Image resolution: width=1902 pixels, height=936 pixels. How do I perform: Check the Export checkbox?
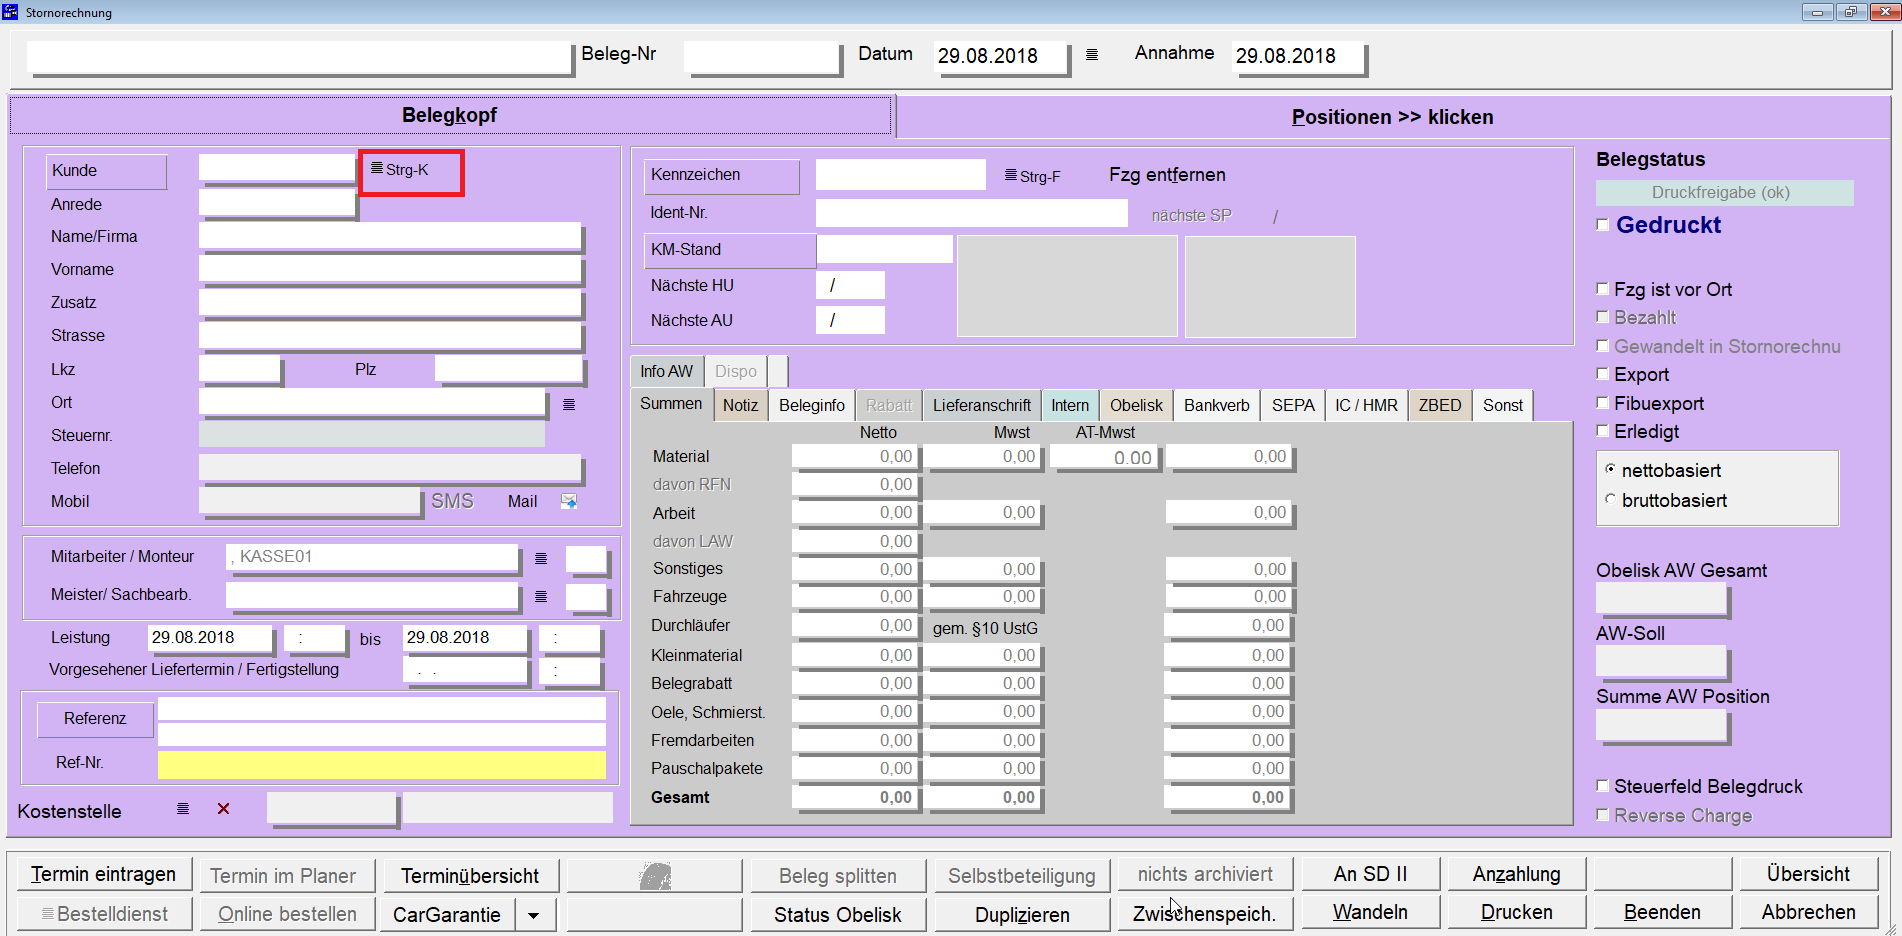1603,374
